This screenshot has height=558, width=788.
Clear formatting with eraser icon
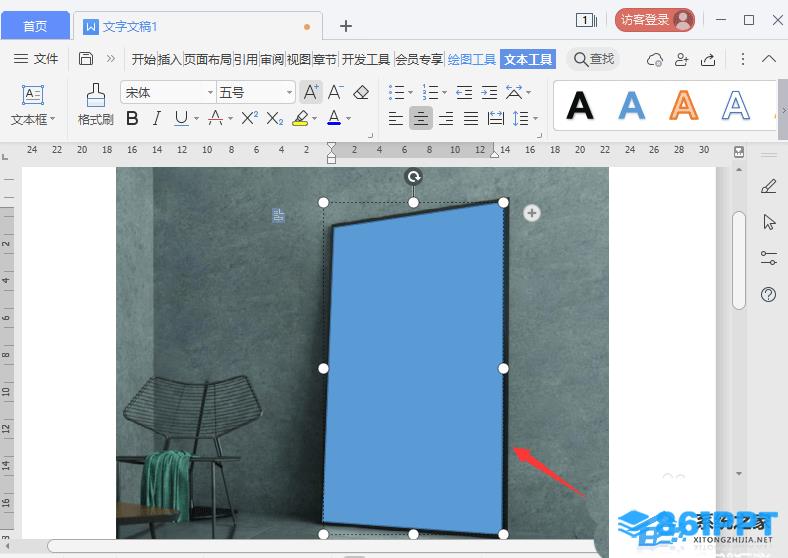point(361,92)
